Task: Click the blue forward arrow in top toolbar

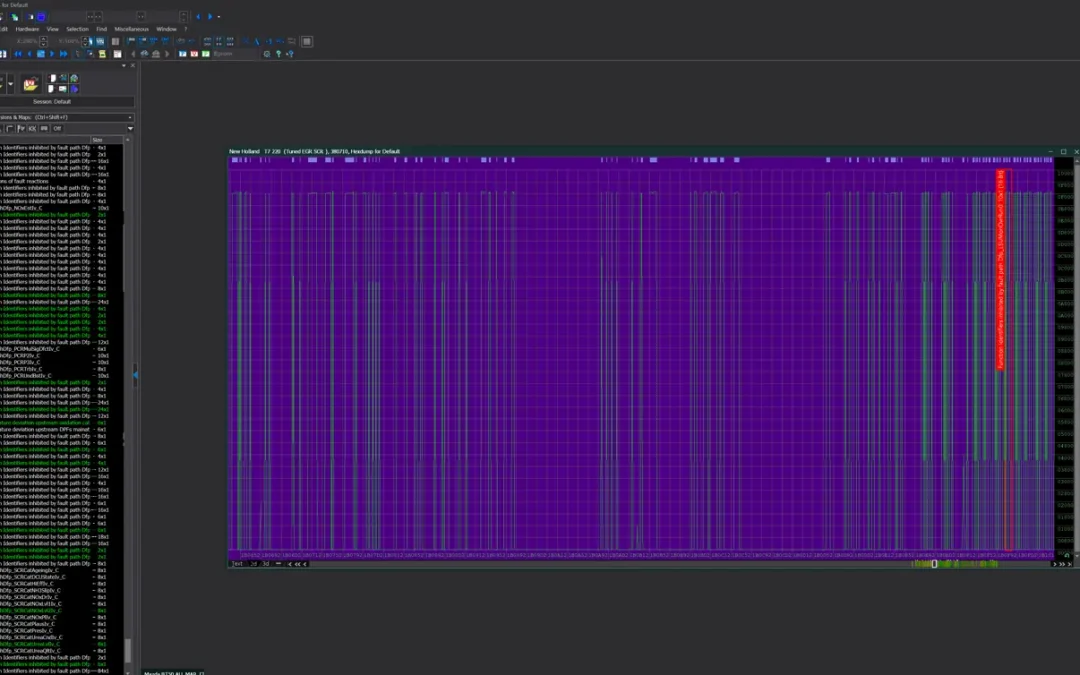Action: (210, 17)
